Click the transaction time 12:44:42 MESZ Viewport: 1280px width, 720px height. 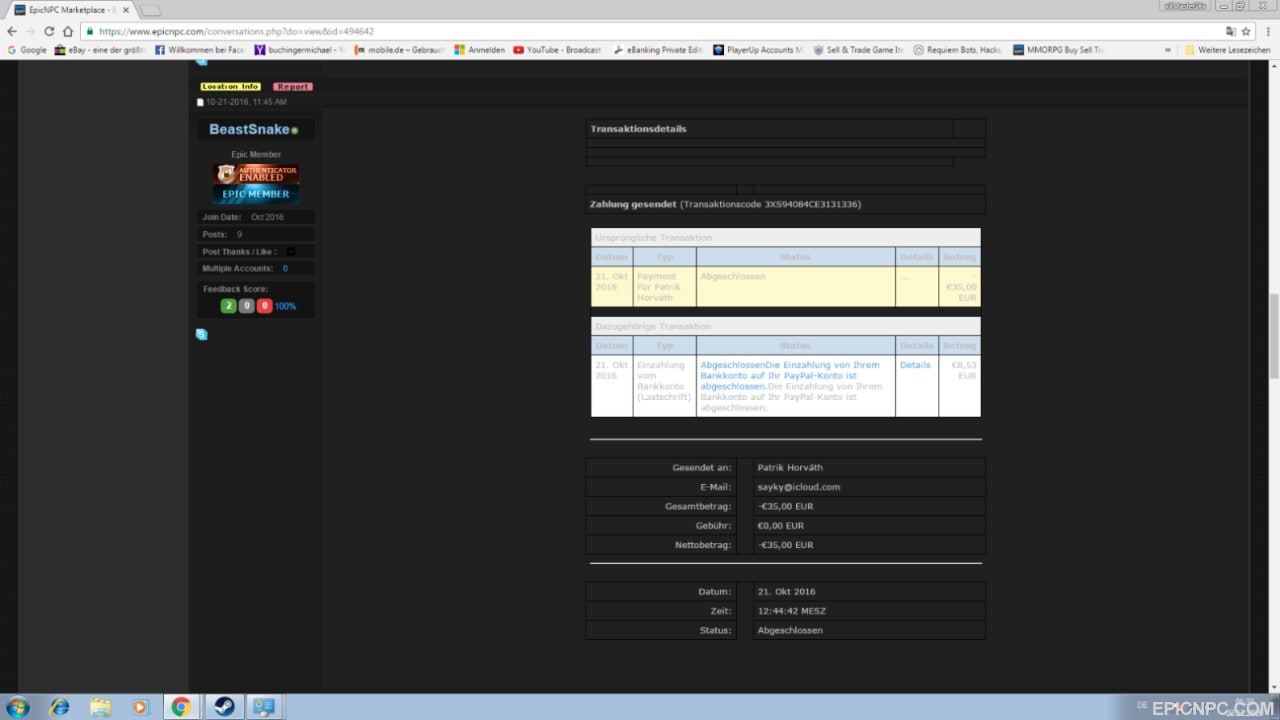click(x=792, y=611)
